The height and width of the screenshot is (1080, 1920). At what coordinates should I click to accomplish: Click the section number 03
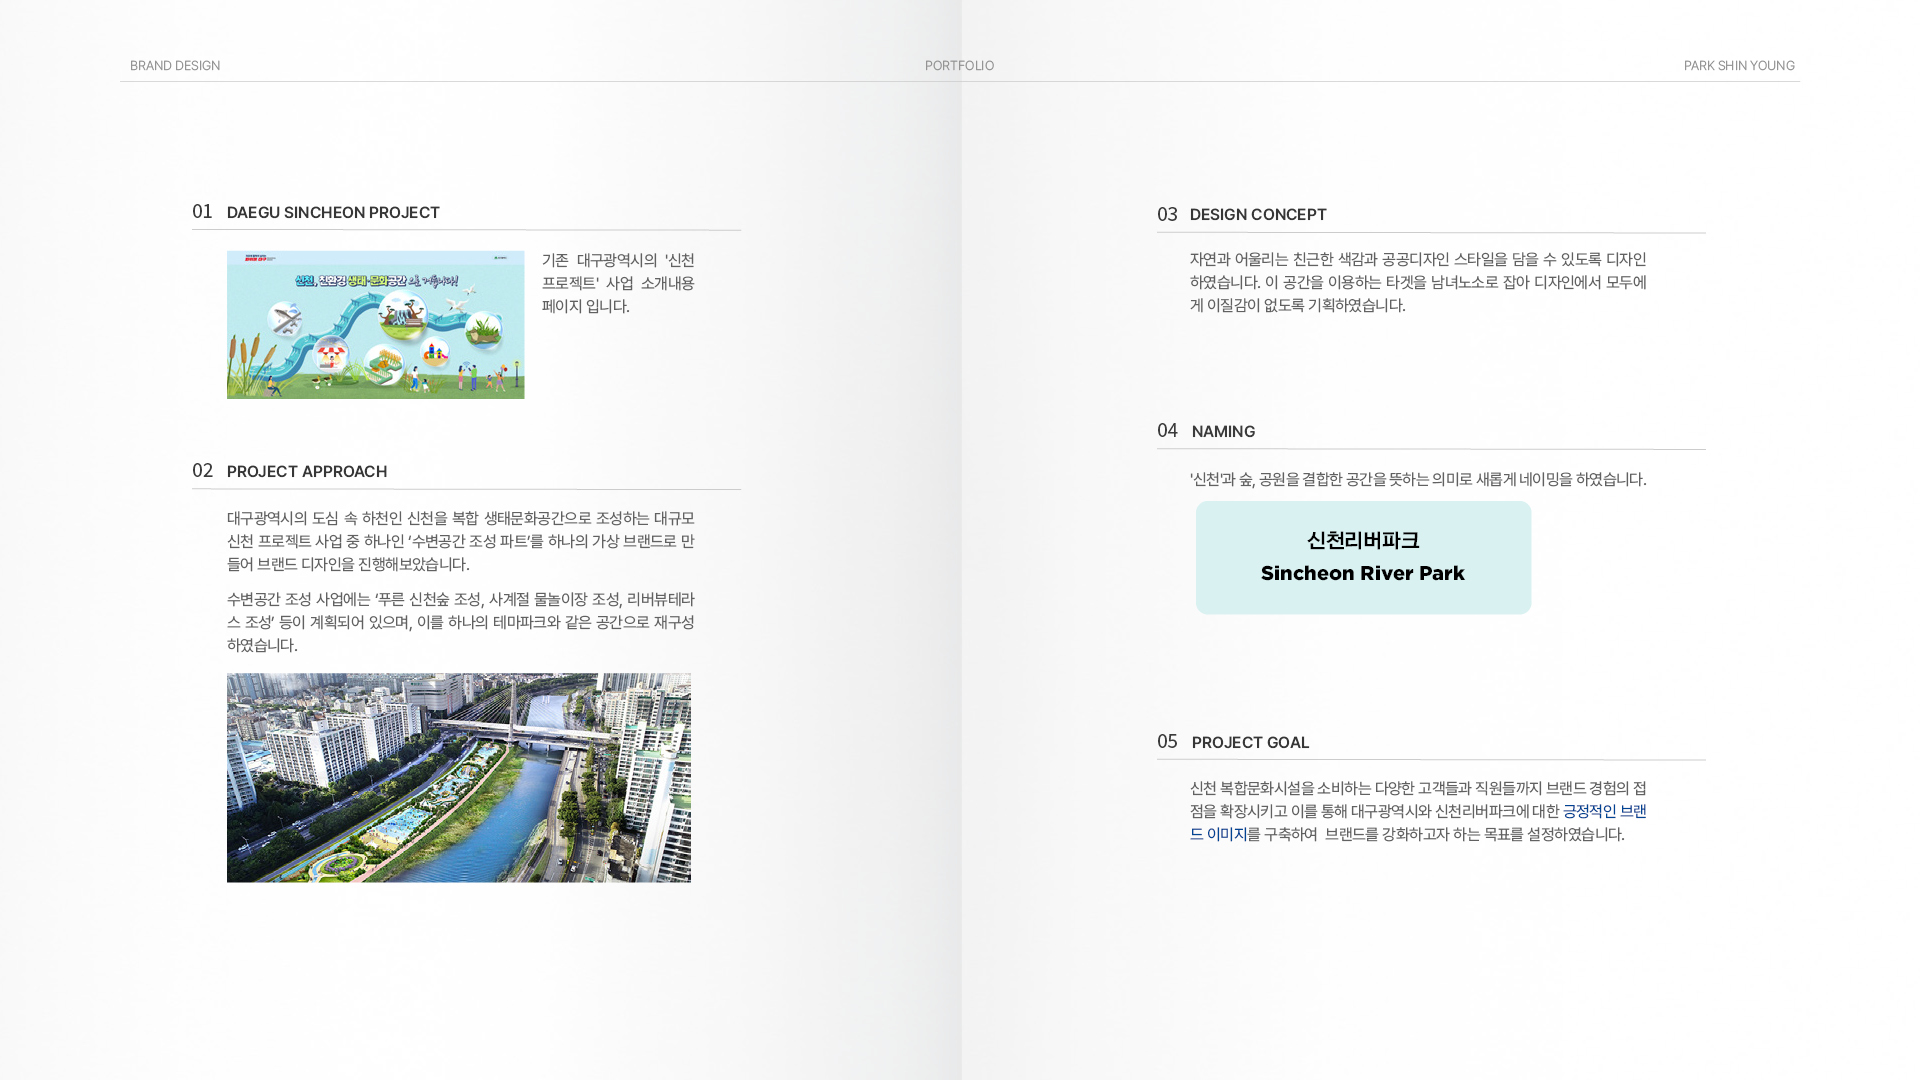coord(1167,215)
